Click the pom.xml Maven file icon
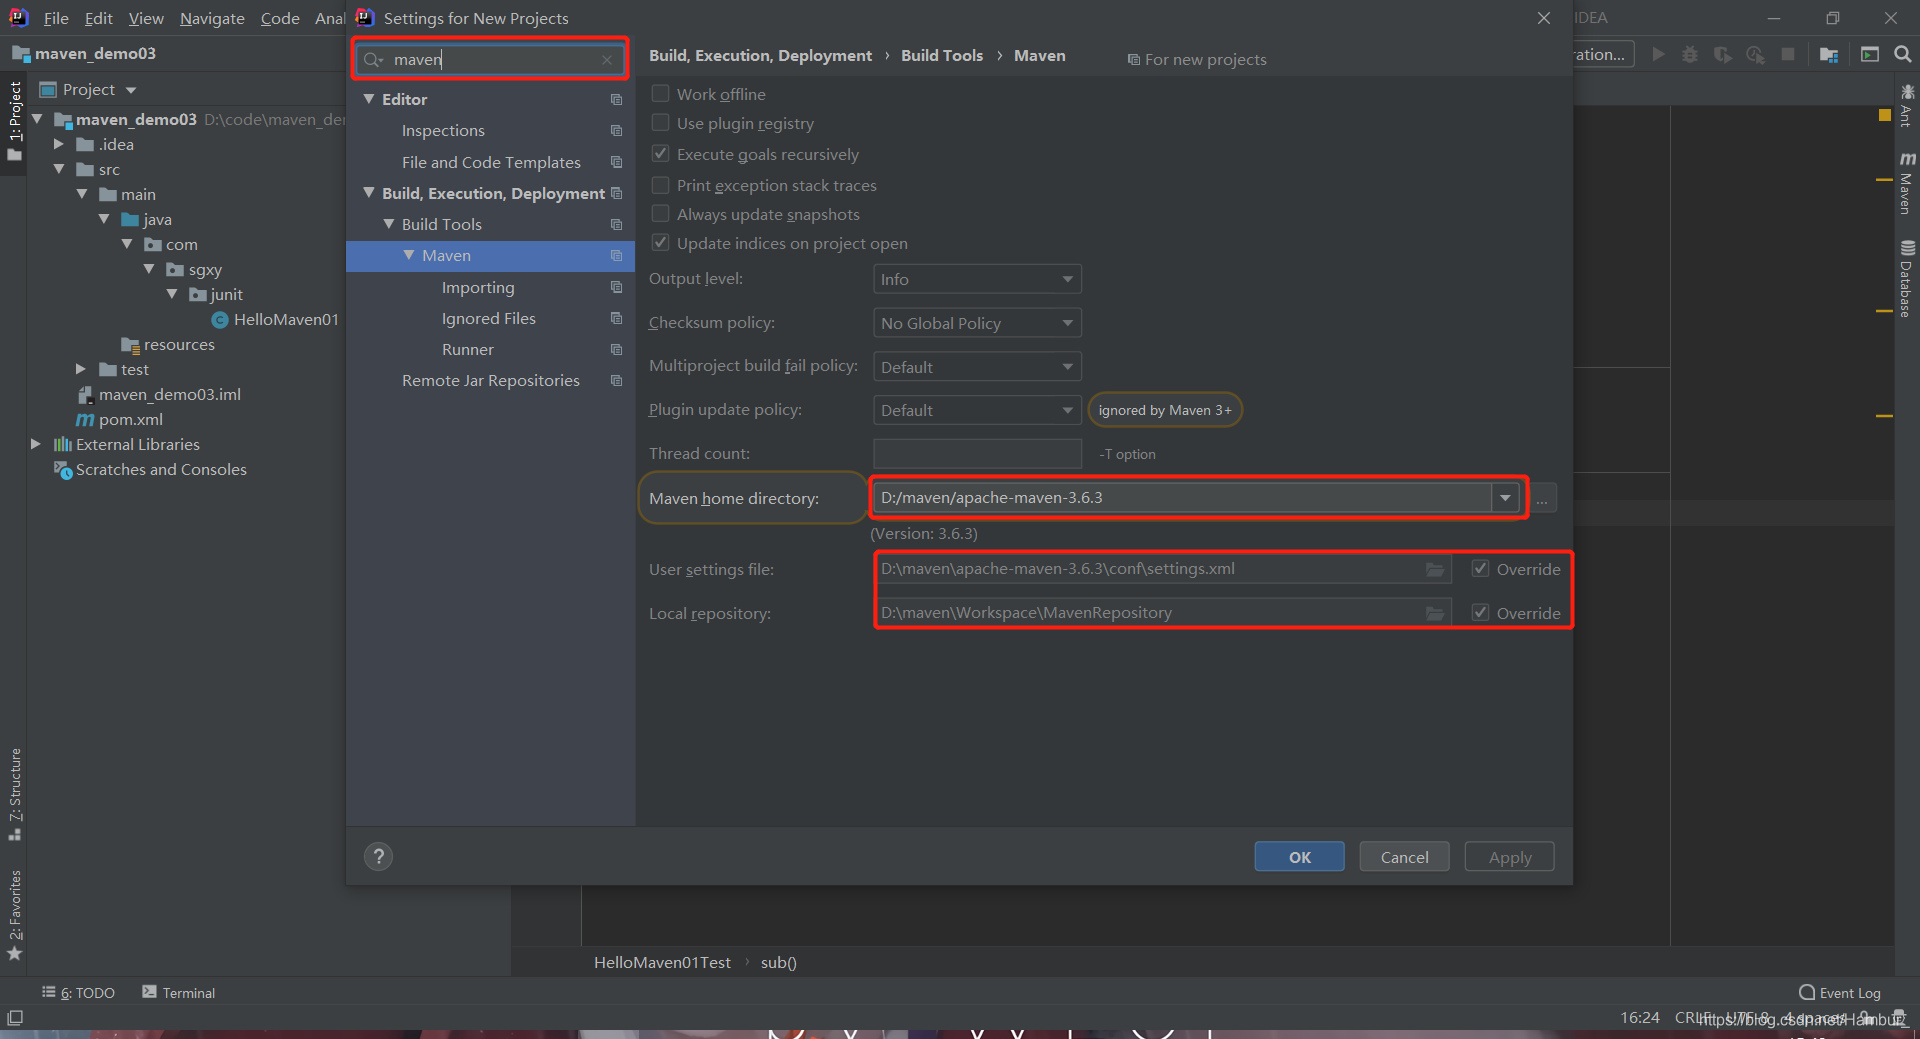Screen dimensions: 1920x1039 point(86,420)
